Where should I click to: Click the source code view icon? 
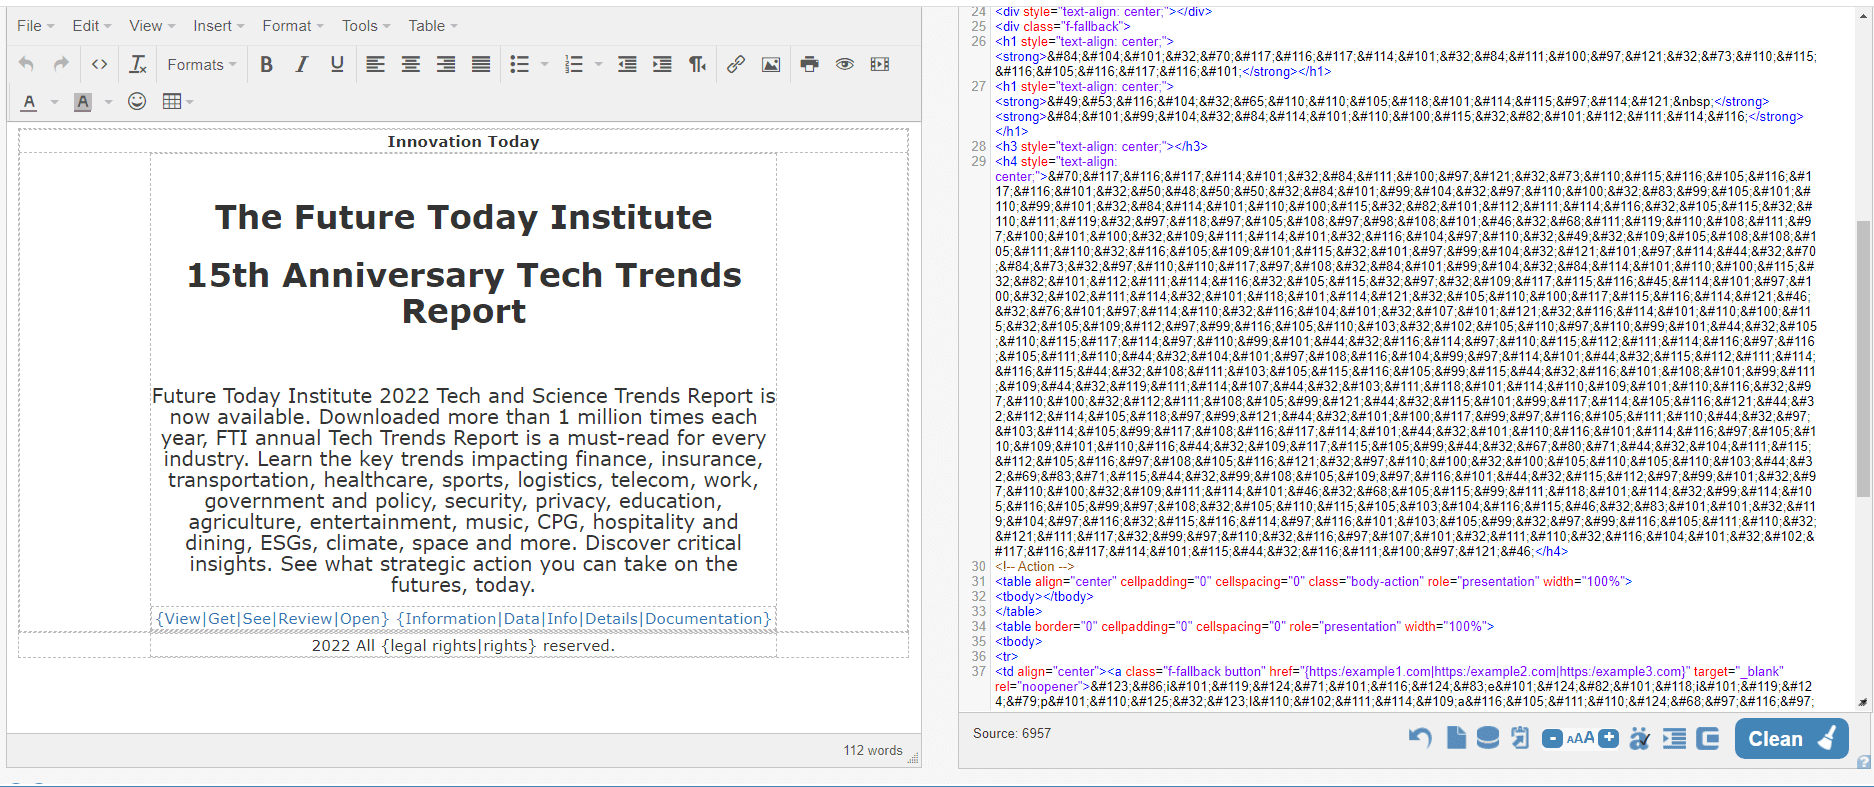(99, 64)
